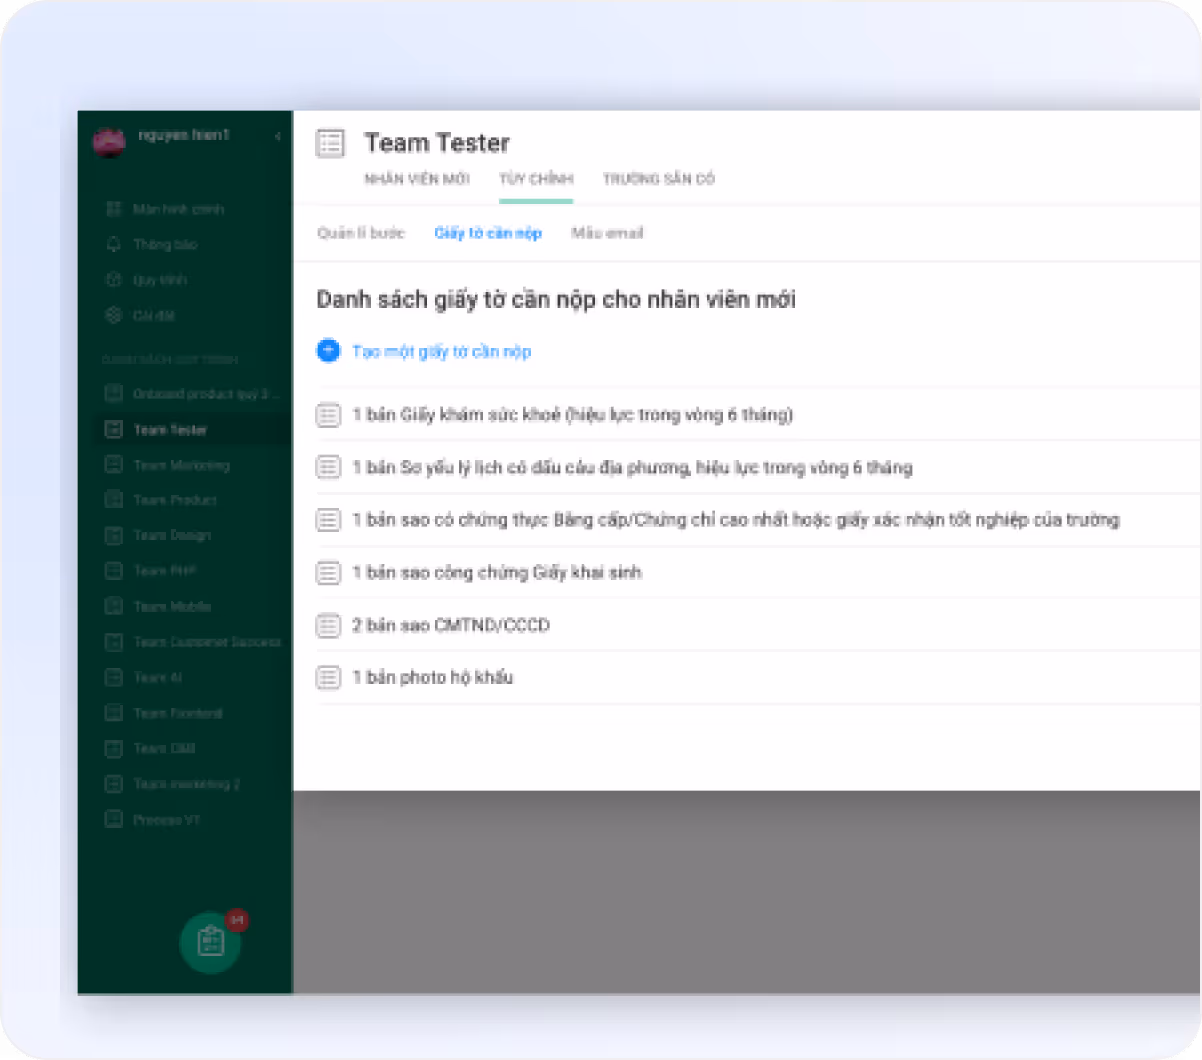Click the username nguyen hien1

(184, 135)
